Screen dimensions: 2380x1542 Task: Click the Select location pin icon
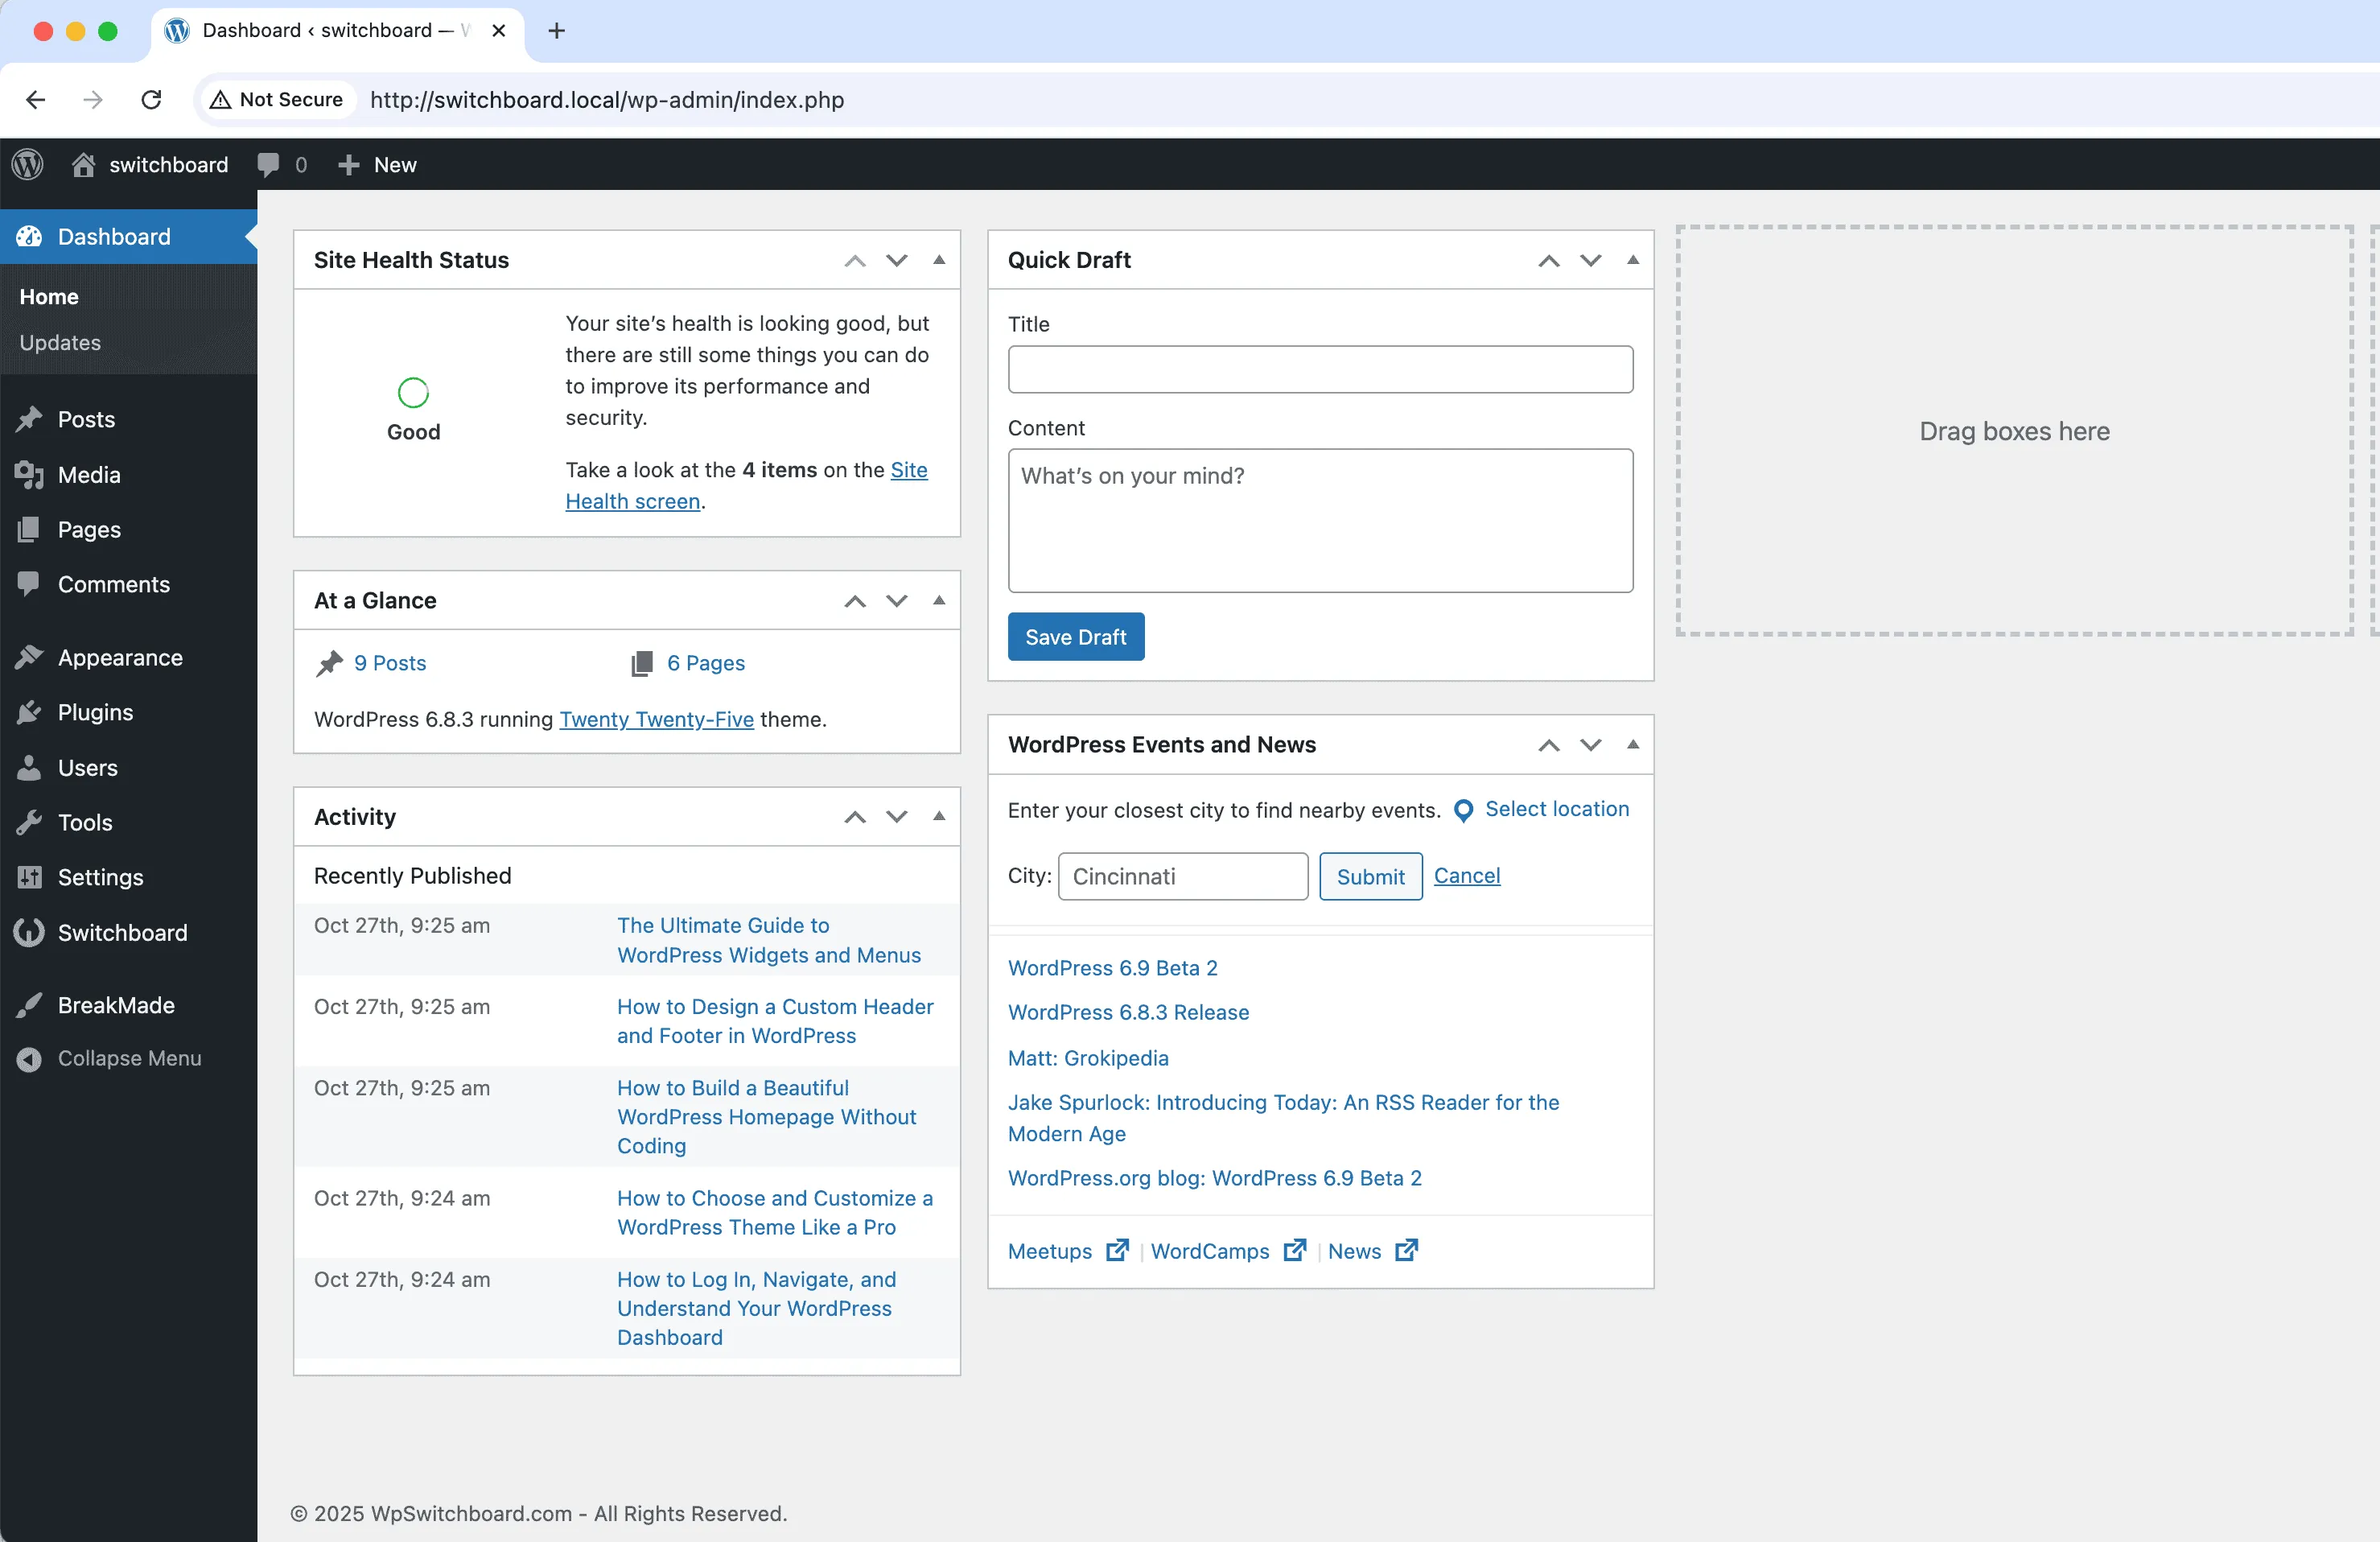(x=1463, y=810)
